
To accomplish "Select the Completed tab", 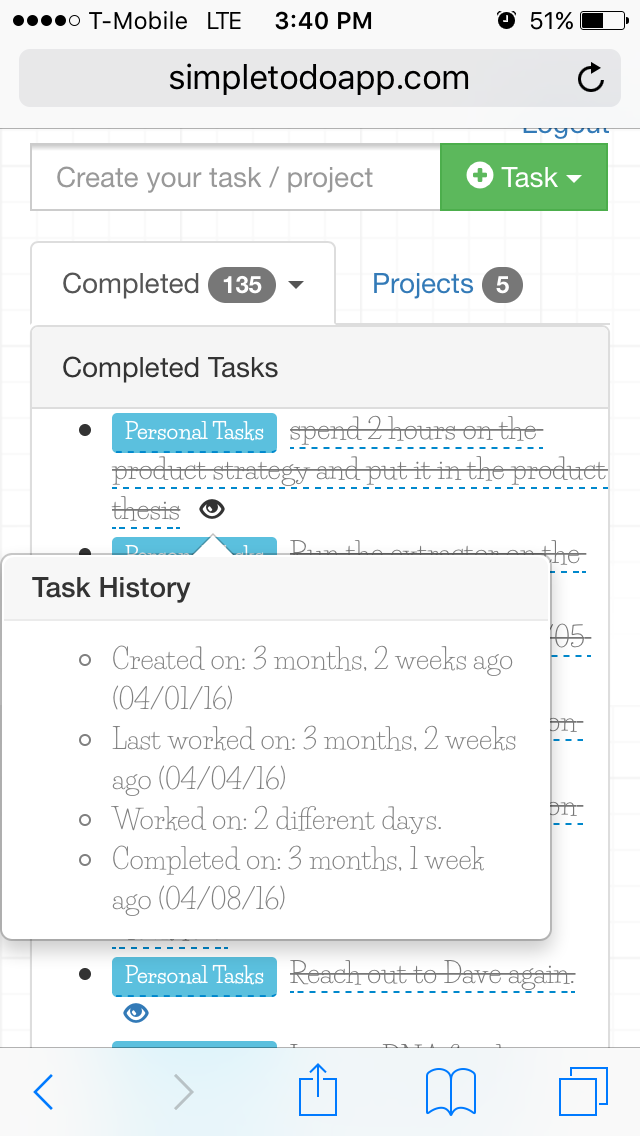I will 131,284.
